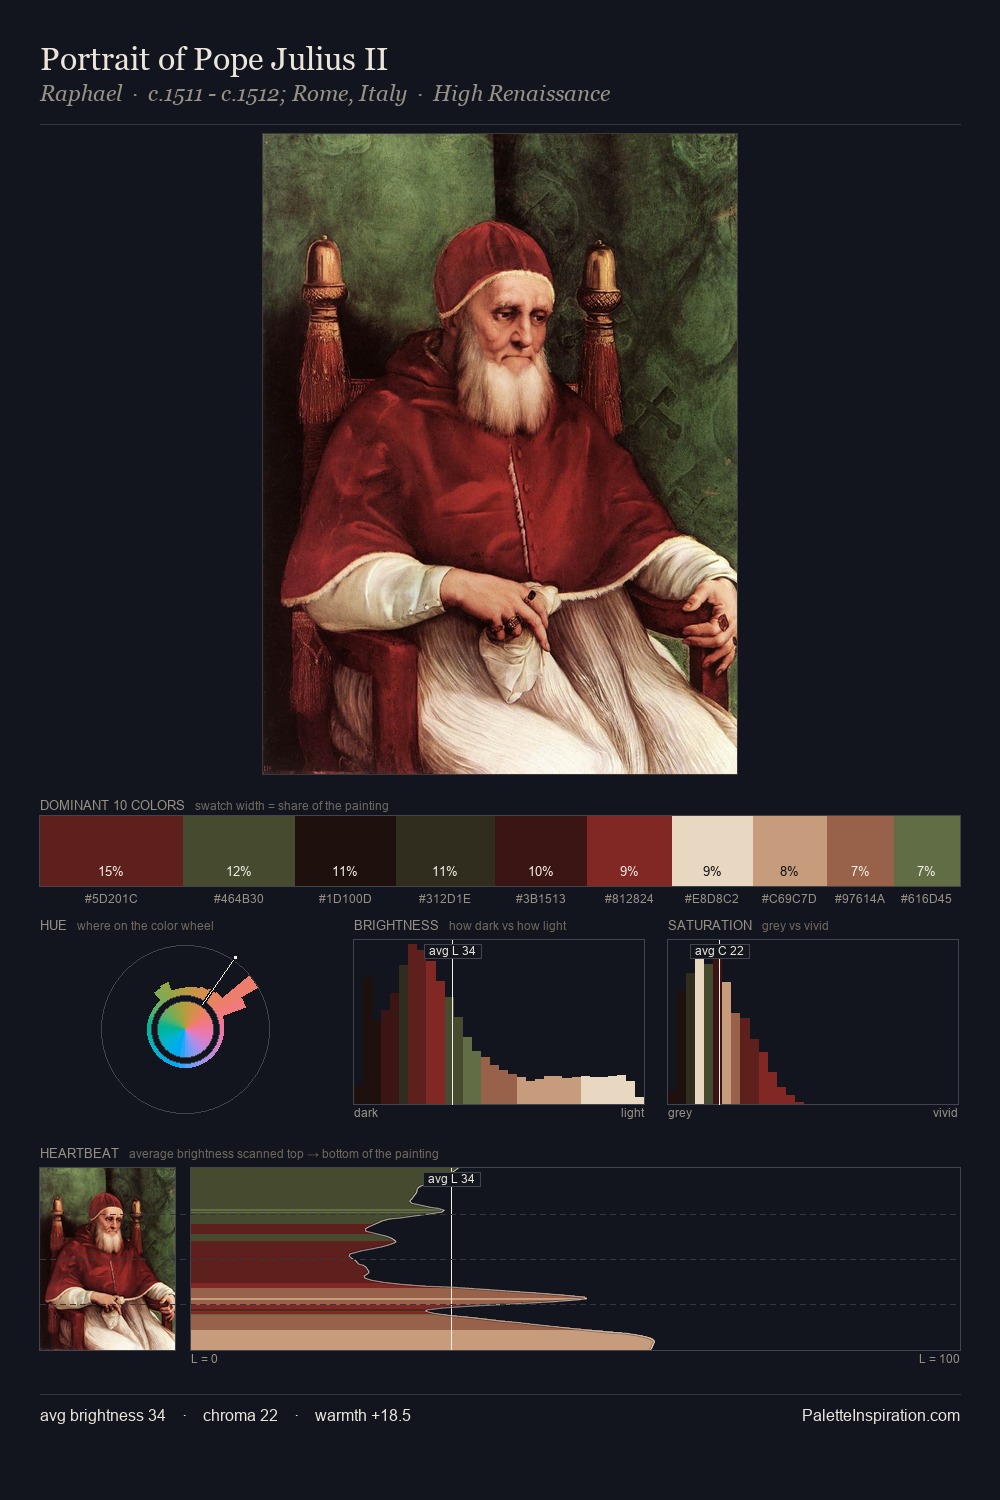
Task: Click the High Renaissance style label
Action: tap(521, 94)
